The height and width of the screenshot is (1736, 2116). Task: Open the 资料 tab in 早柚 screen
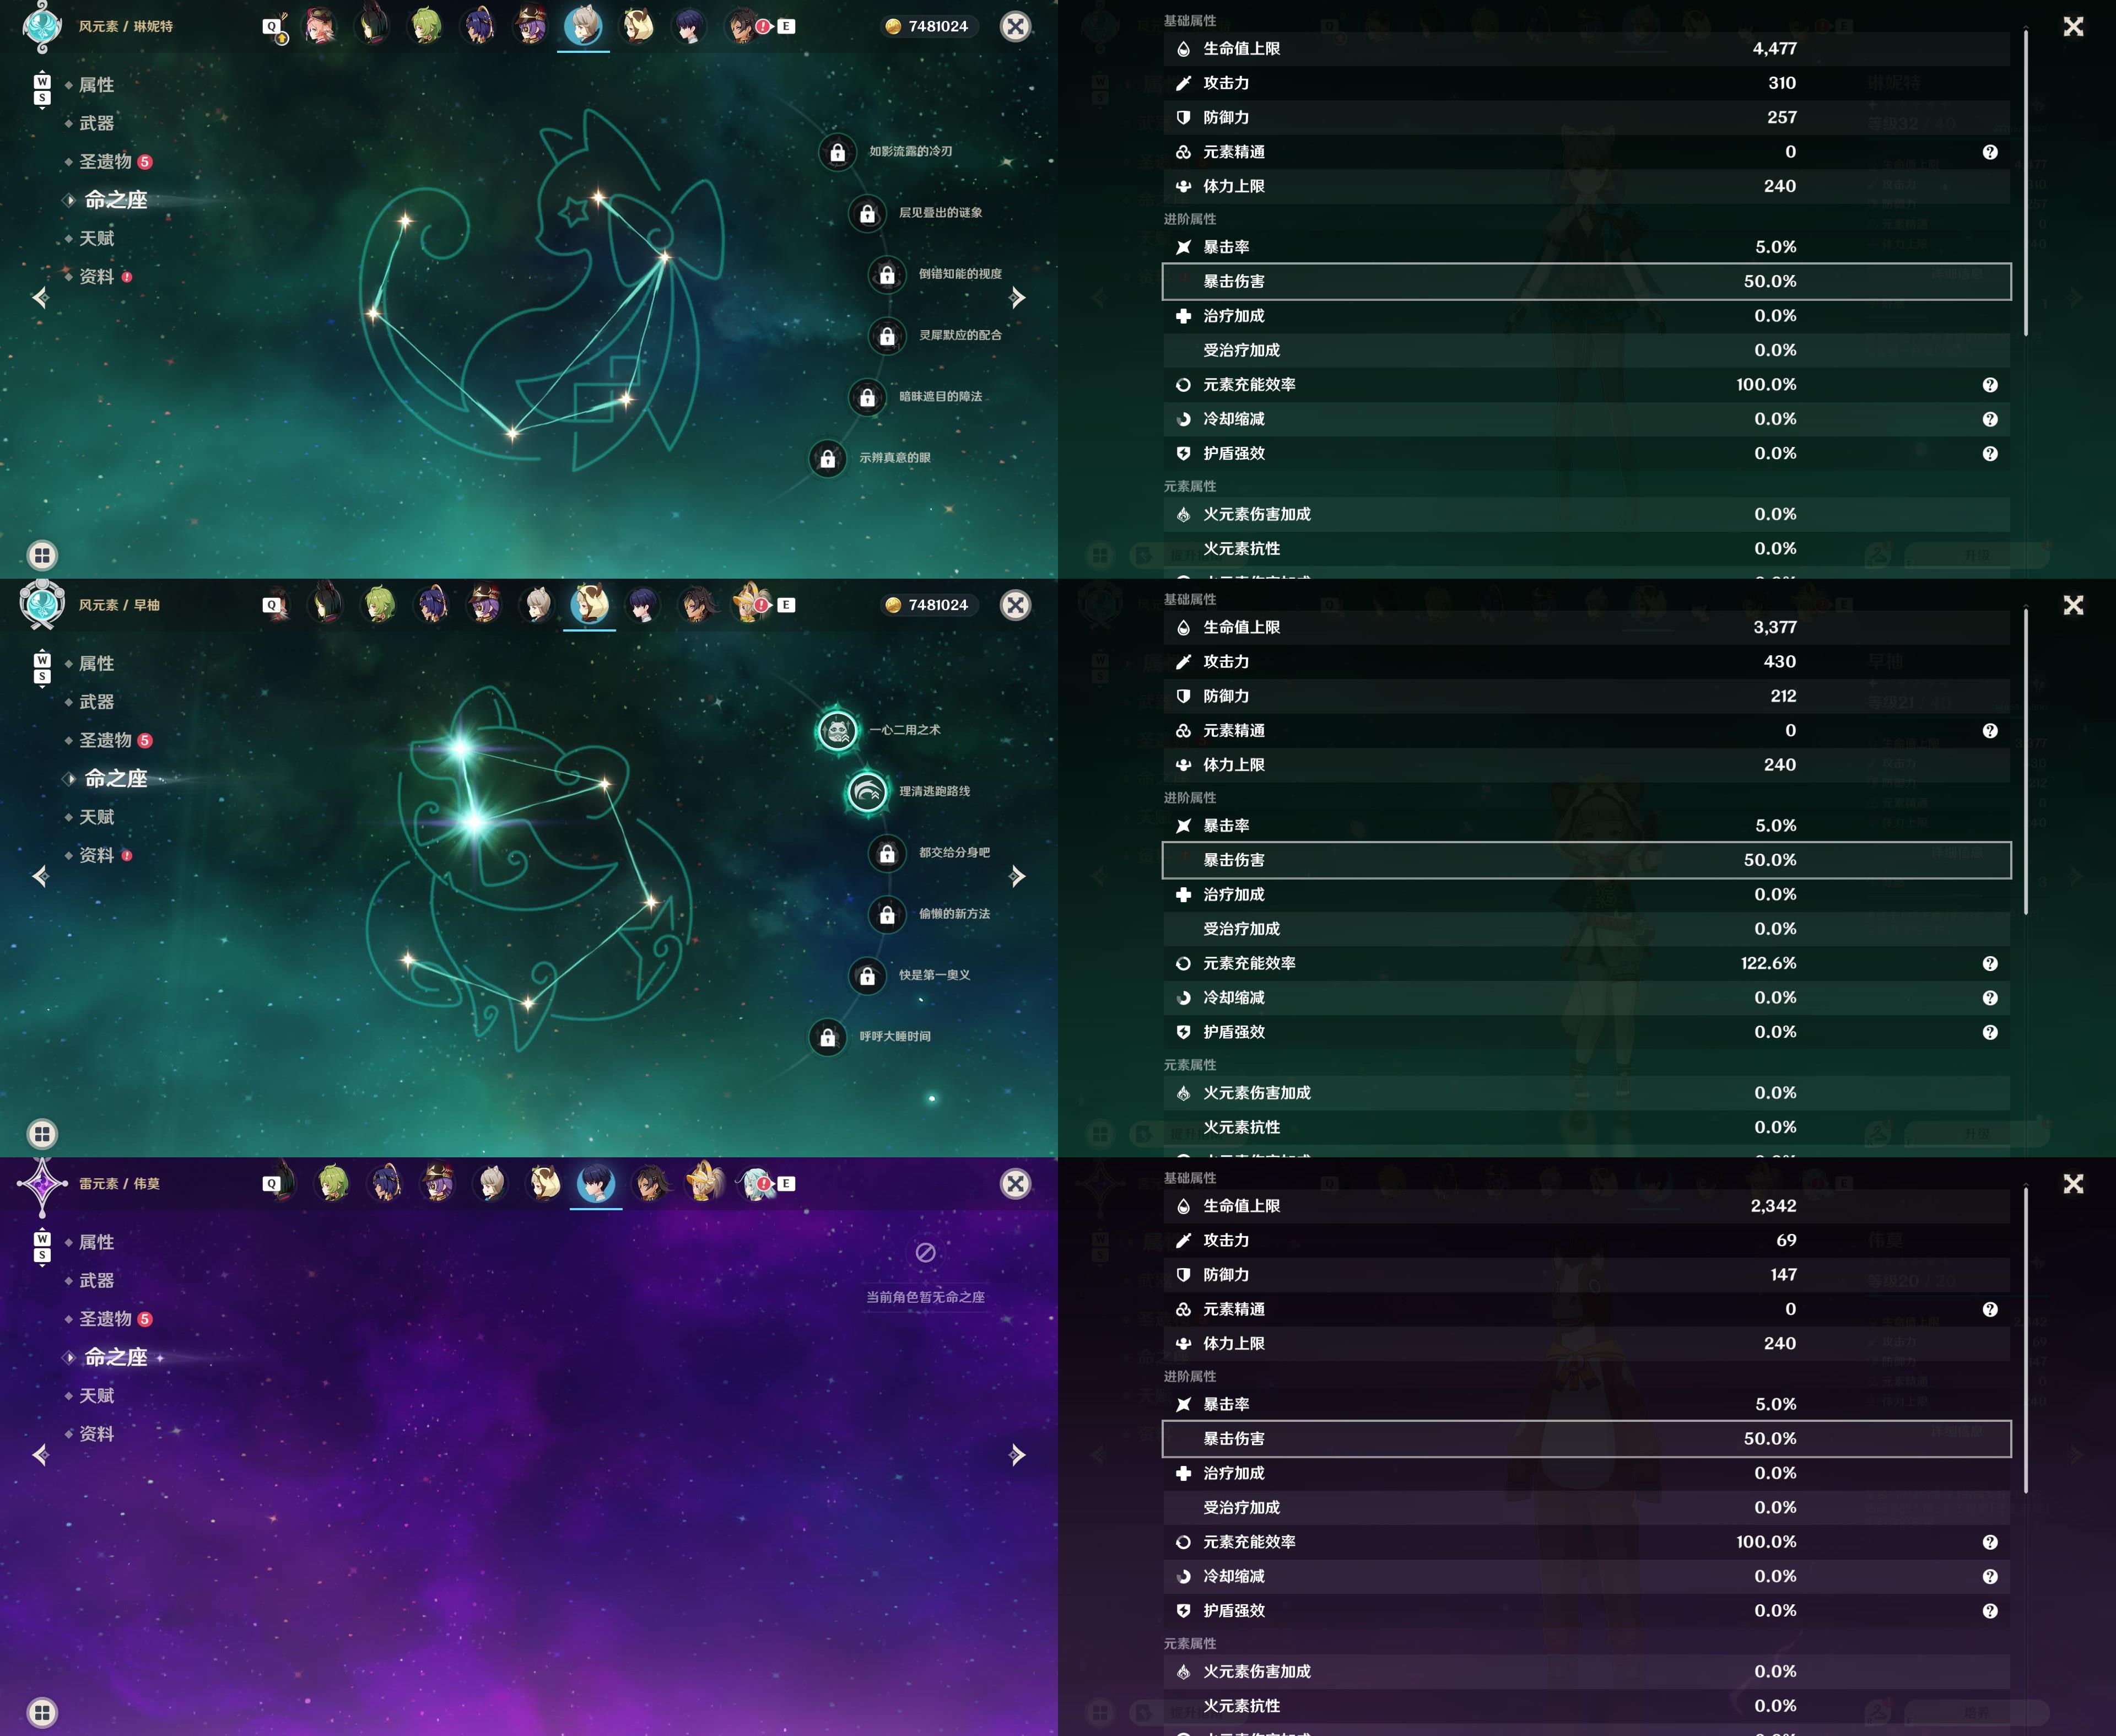tap(96, 855)
